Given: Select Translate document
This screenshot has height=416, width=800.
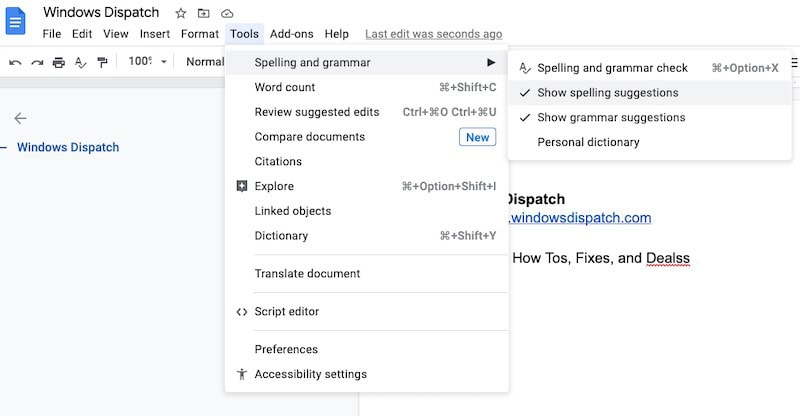Looking at the screenshot, I should click(366, 274).
